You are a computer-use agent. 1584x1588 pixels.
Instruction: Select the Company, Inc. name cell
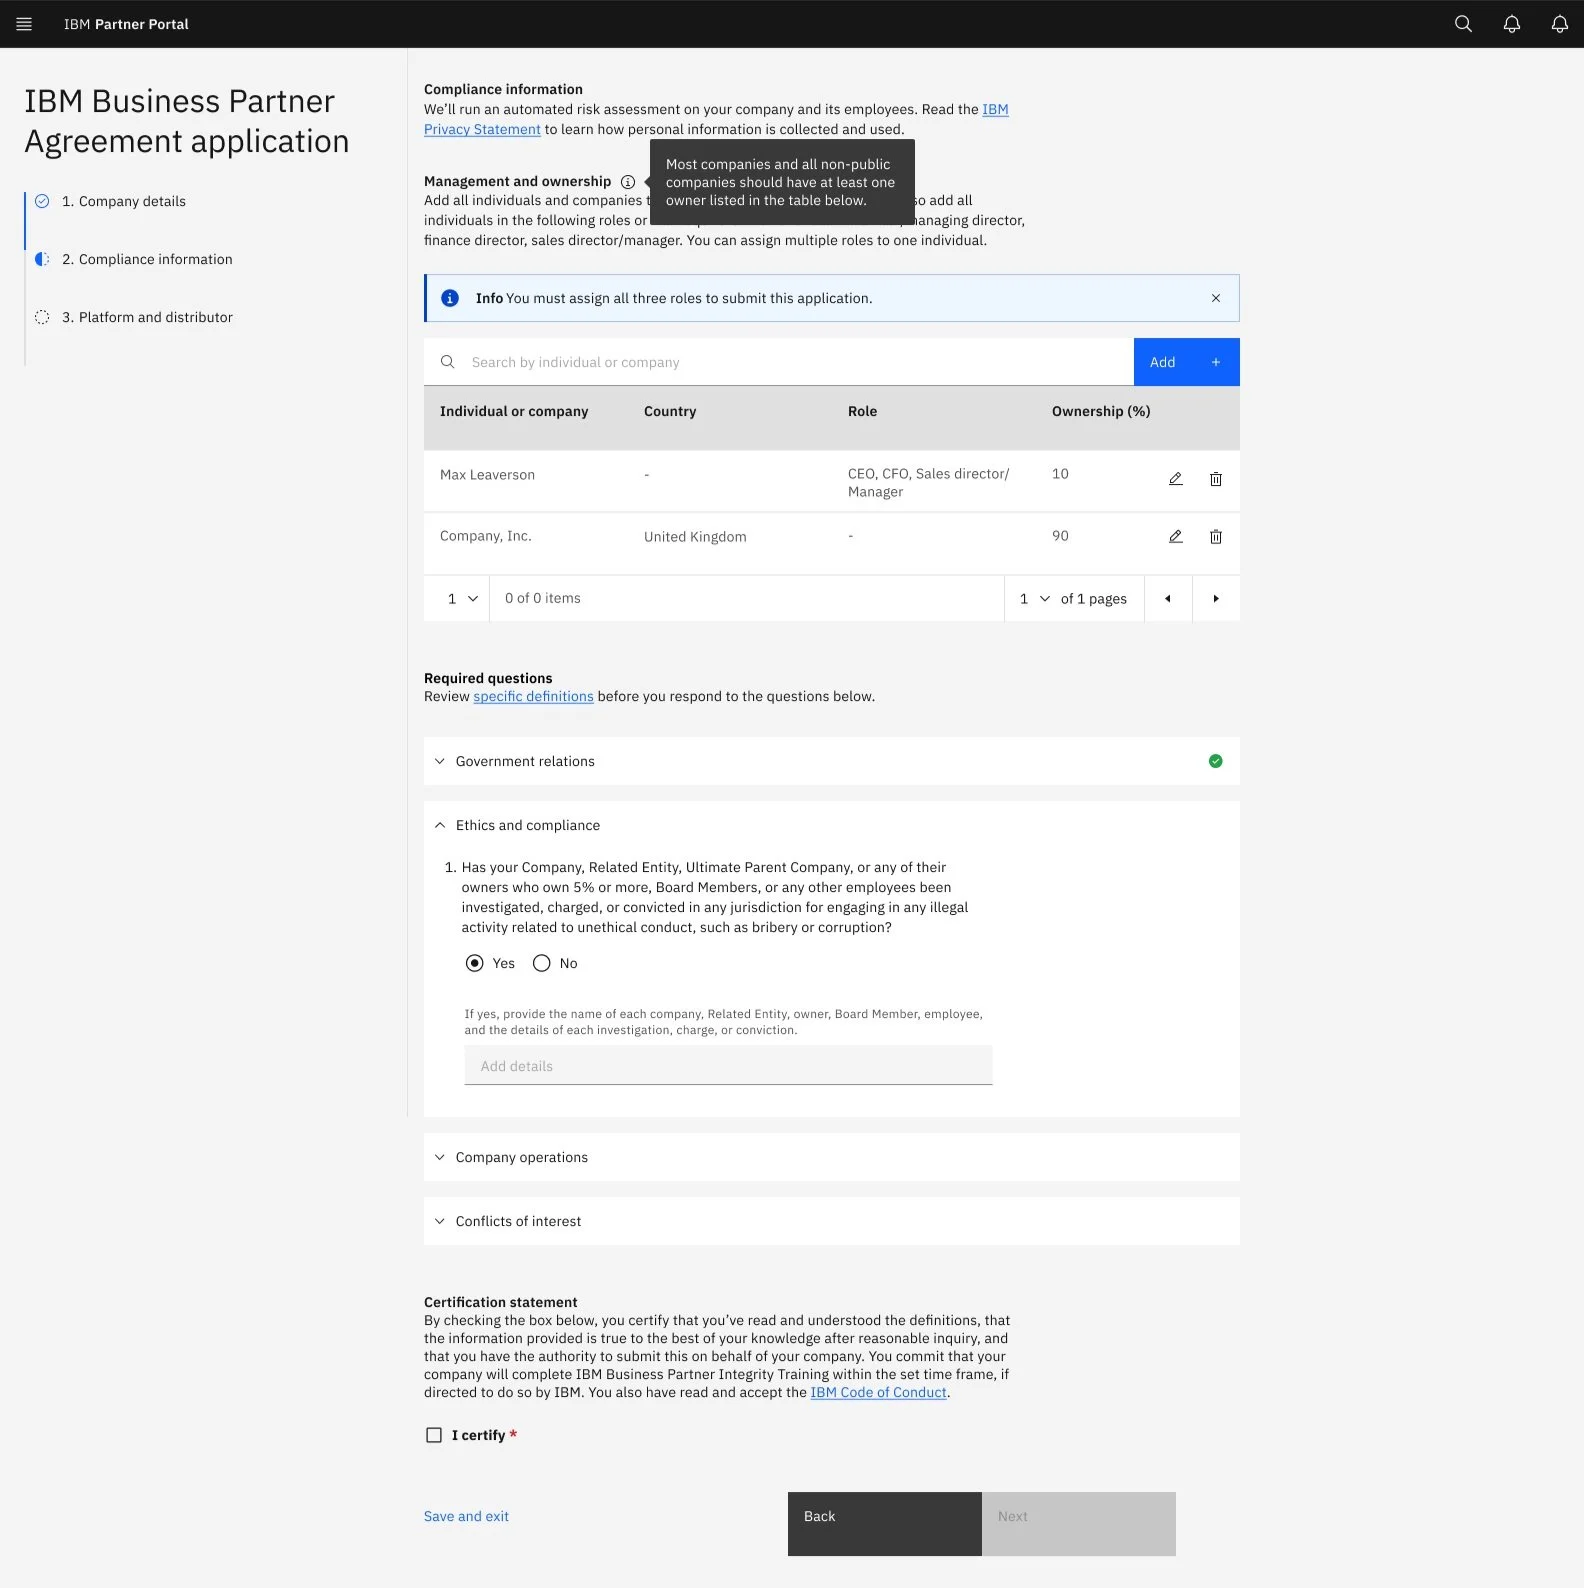[485, 536]
